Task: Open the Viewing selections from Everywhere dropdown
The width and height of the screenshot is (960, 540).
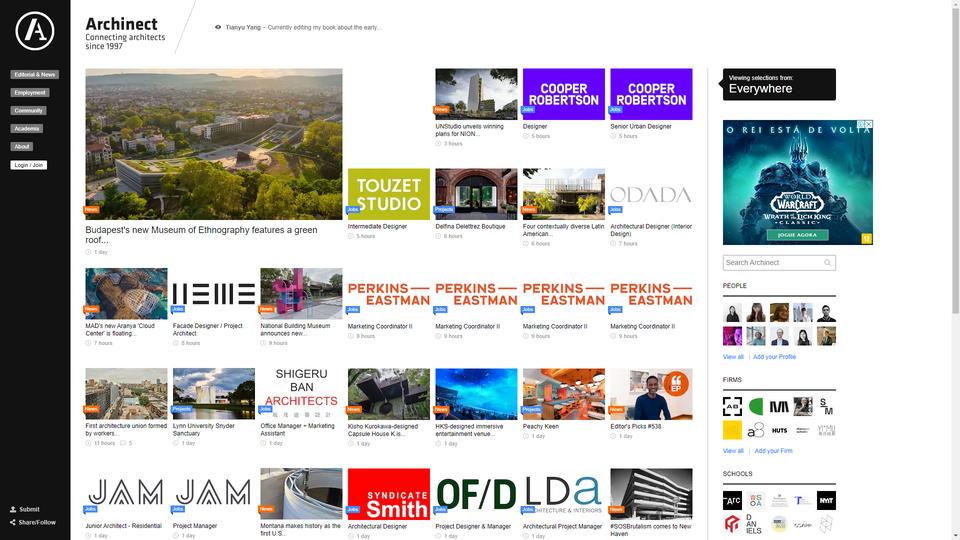Action: click(779, 84)
